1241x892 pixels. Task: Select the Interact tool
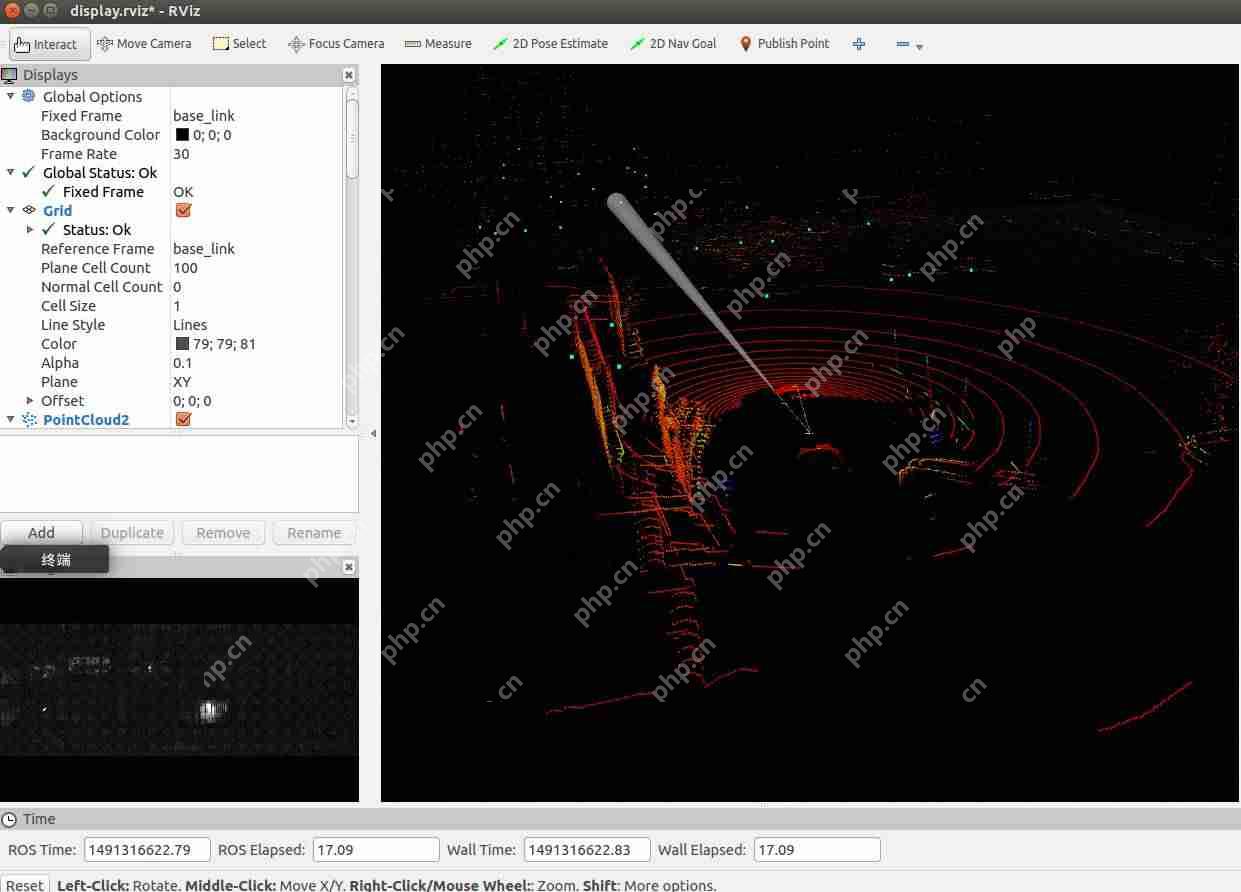coord(46,44)
